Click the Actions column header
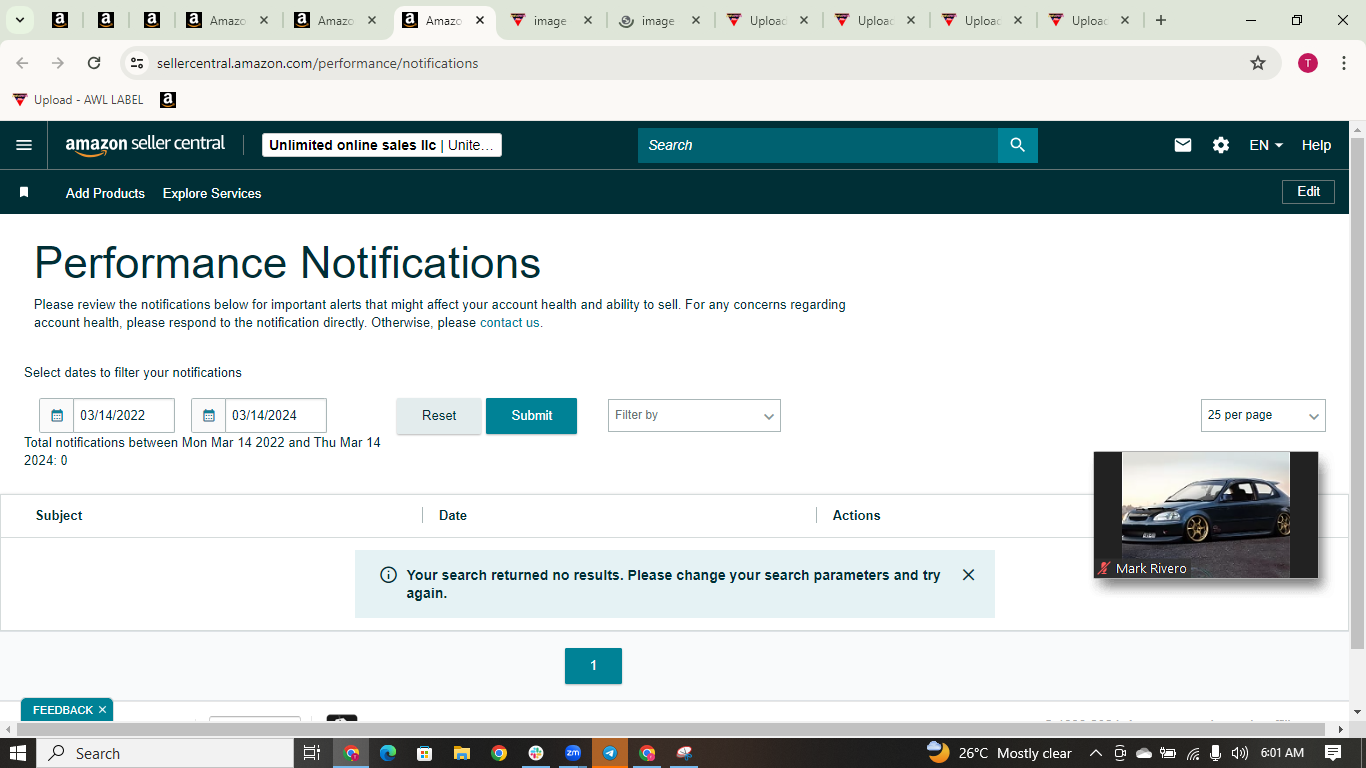Screen dimensions: 1366x768 pyautogui.click(x=857, y=516)
